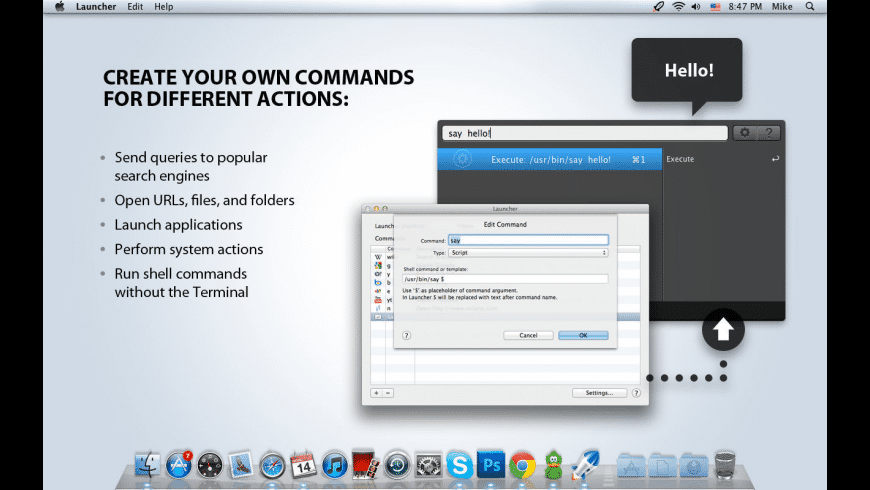870x490 pixels.
Task: Open System Preferences gear in dock
Action: 428,465
